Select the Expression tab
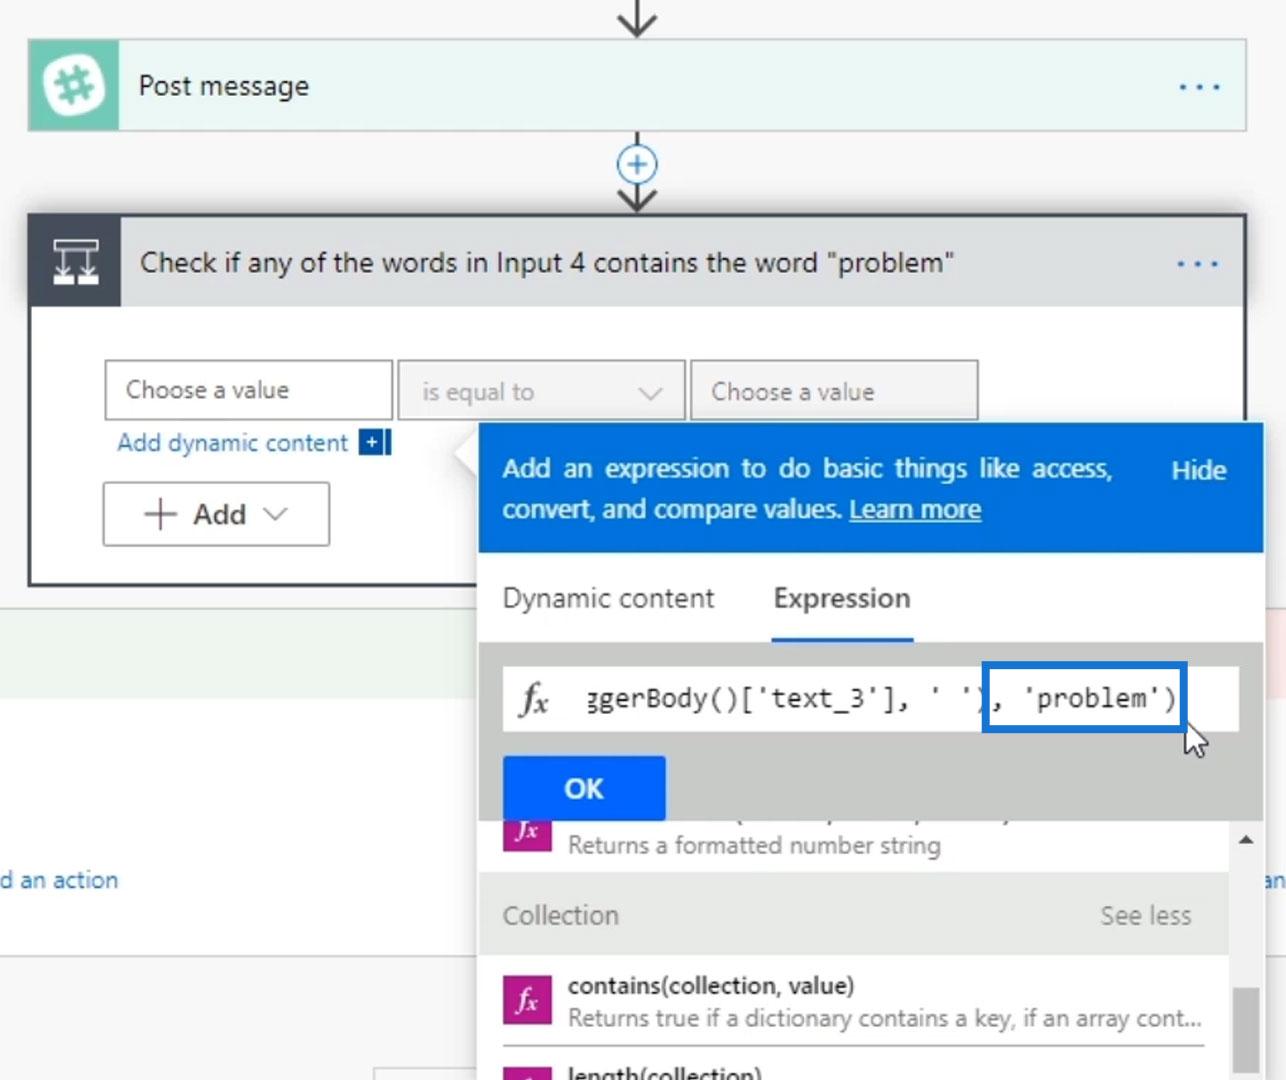 842,598
